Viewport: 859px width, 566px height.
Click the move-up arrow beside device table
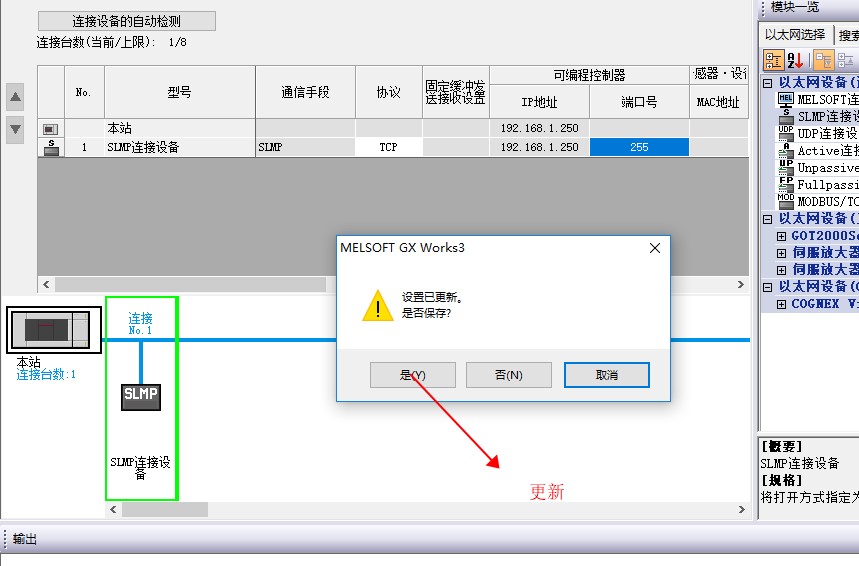point(15,97)
